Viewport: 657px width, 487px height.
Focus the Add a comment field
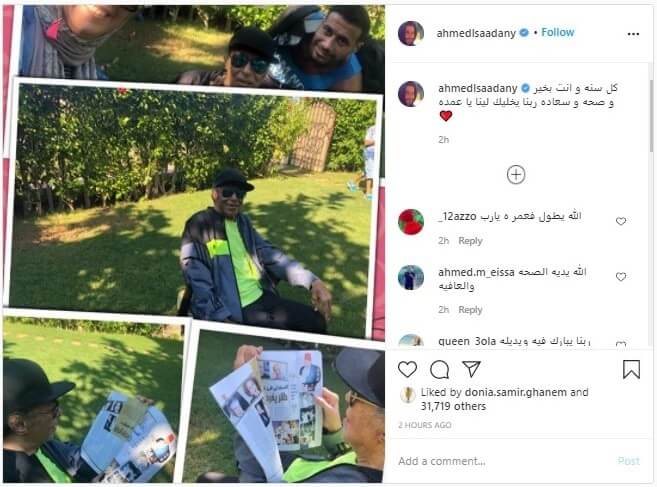(503, 461)
